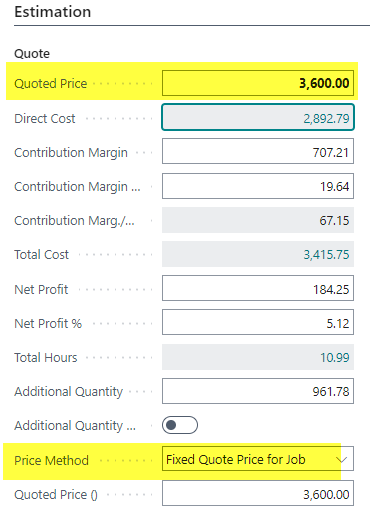Click the Quote group caption
Viewport: 370px width, 521px height.
[x=32, y=53]
